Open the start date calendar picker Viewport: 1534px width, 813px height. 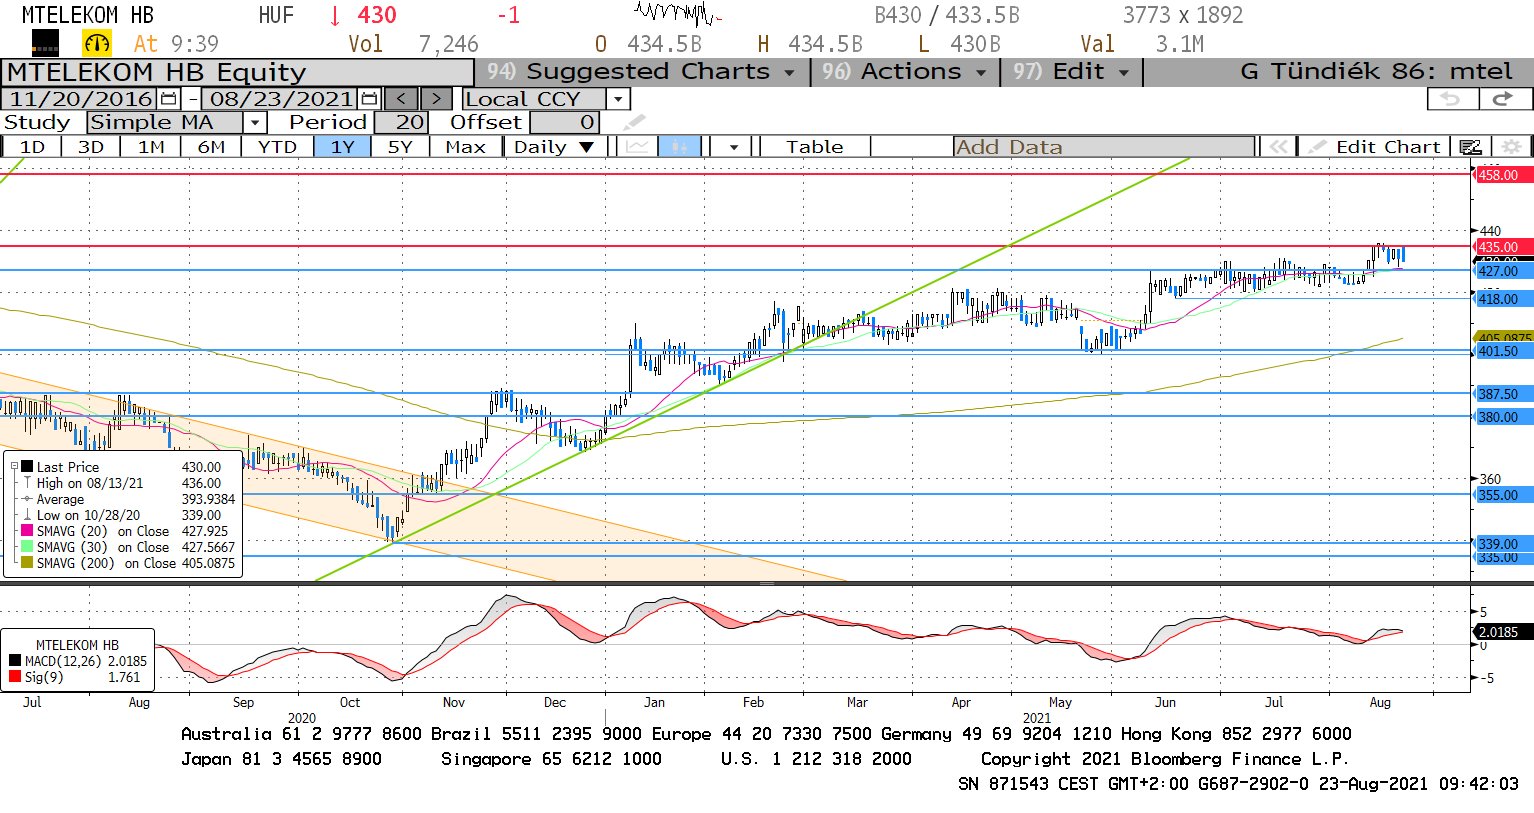pyautogui.click(x=169, y=99)
